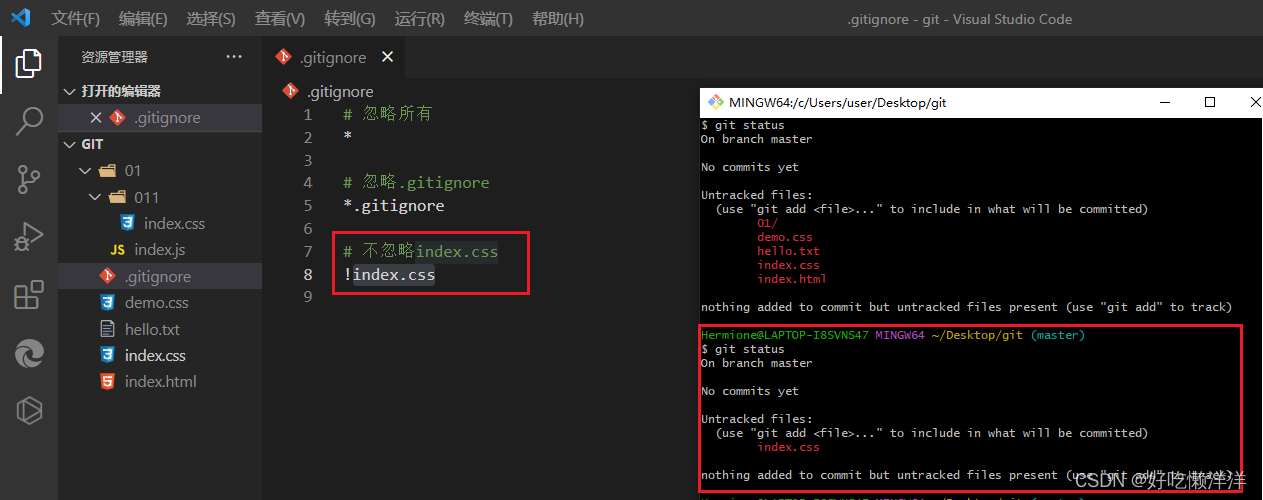Open the Run menu 运行(R)

[420, 19]
